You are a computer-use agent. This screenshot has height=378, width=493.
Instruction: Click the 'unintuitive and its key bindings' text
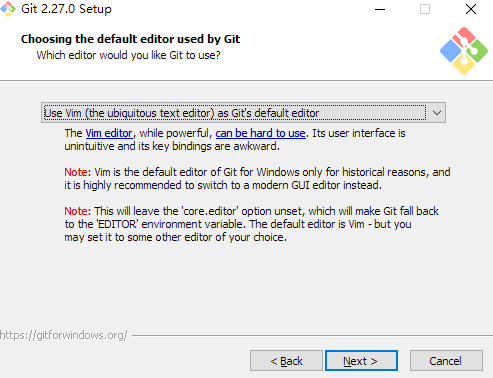(x=172, y=146)
